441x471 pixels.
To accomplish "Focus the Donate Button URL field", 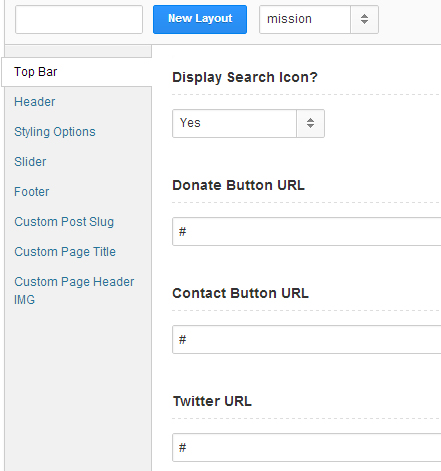I will click(307, 231).
